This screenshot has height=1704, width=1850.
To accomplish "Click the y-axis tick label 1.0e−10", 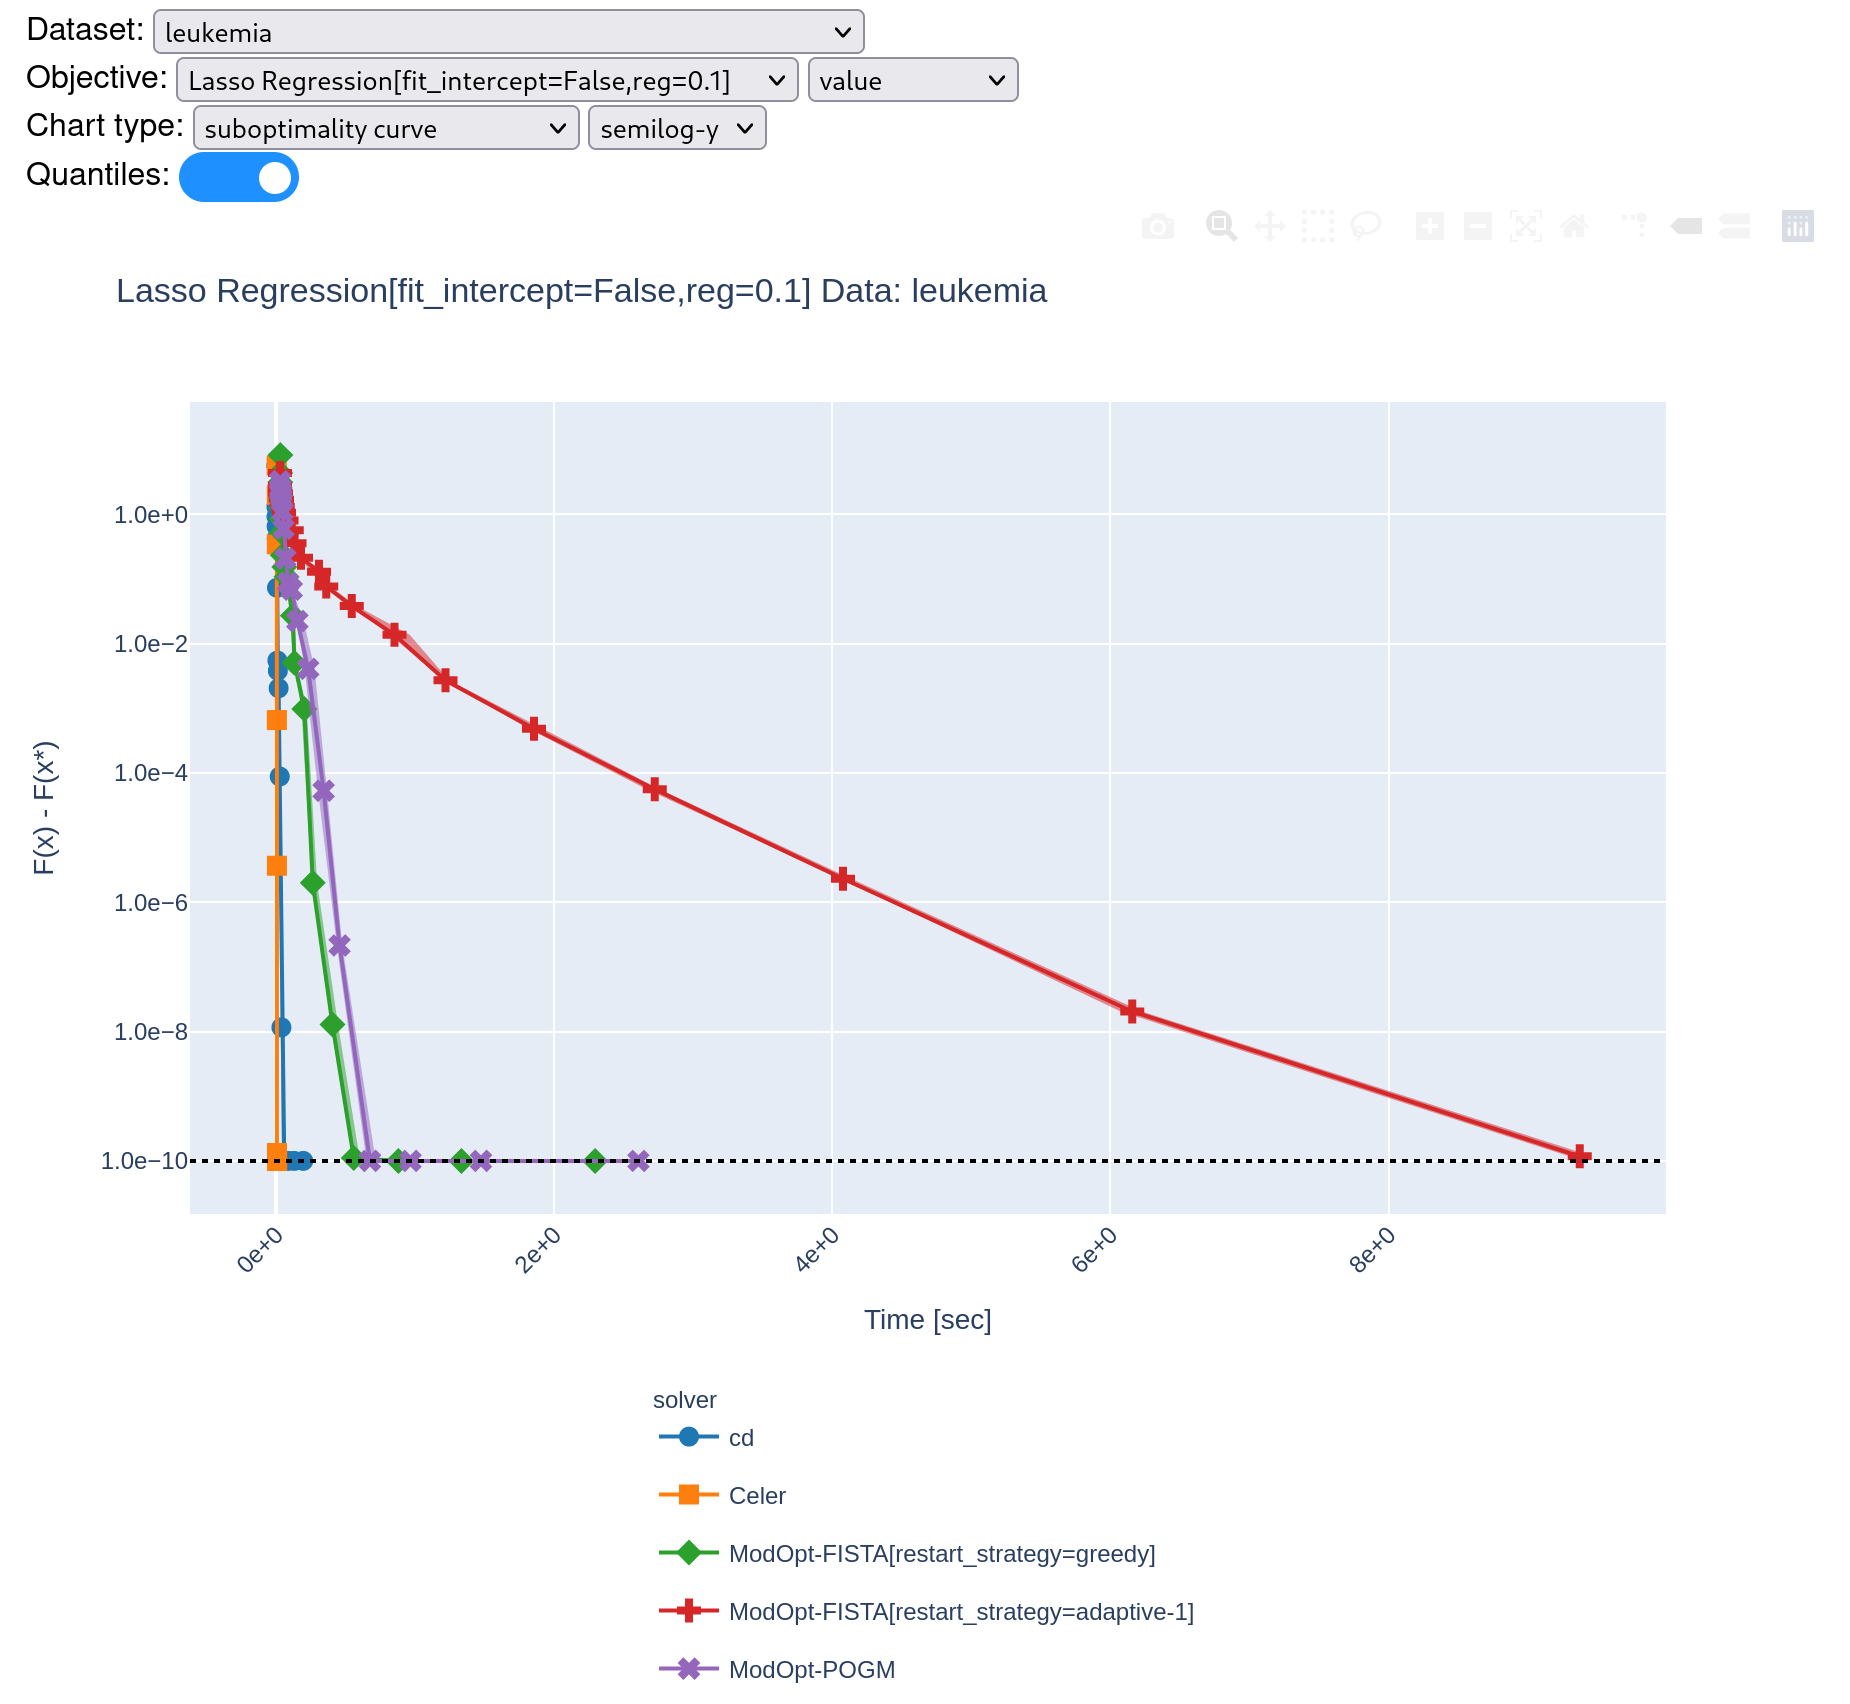I will tap(144, 1161).
